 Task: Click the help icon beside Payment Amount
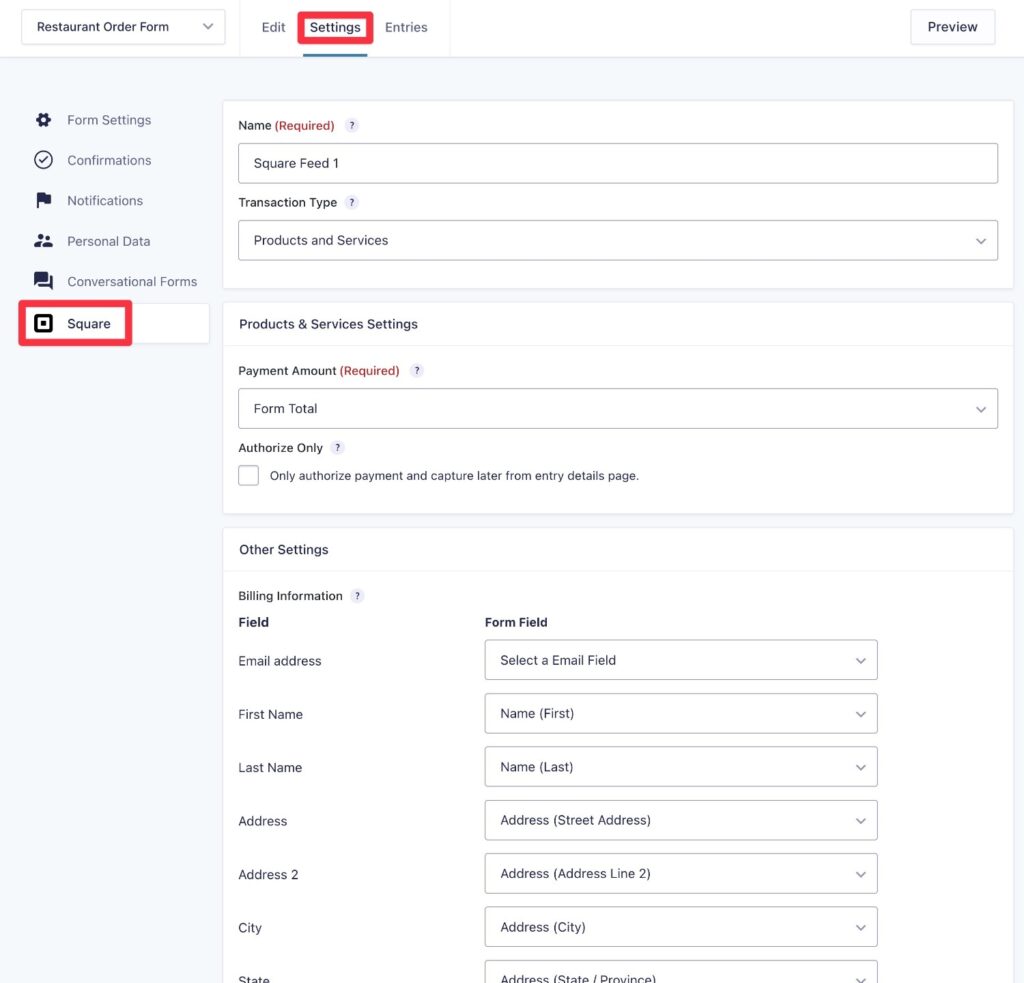(417, 370)
